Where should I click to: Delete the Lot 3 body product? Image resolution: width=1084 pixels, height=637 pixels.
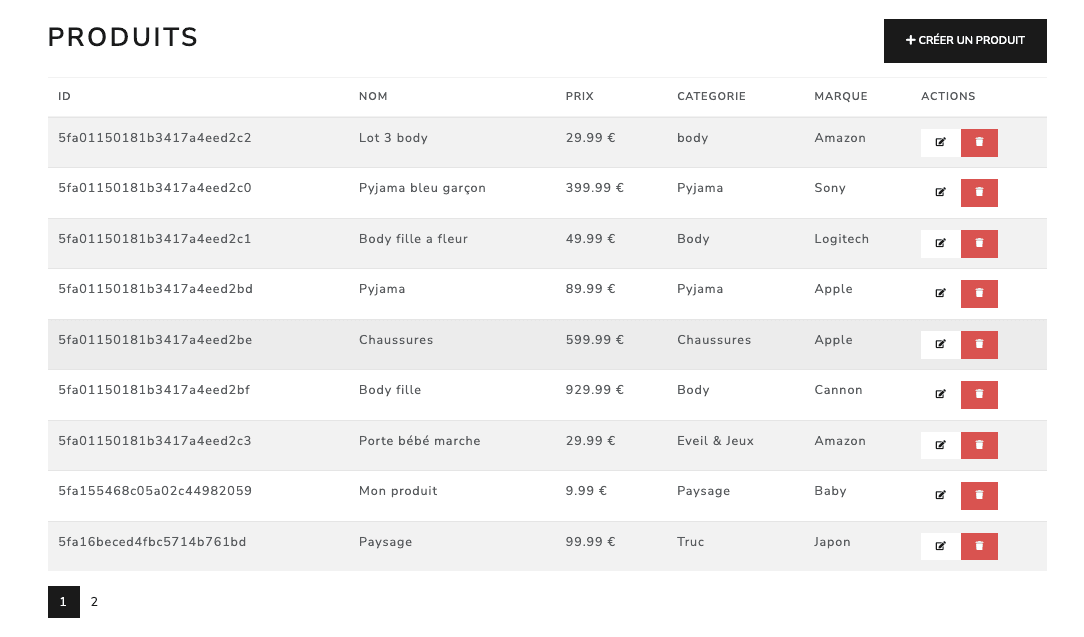click(x=979, y=142)
